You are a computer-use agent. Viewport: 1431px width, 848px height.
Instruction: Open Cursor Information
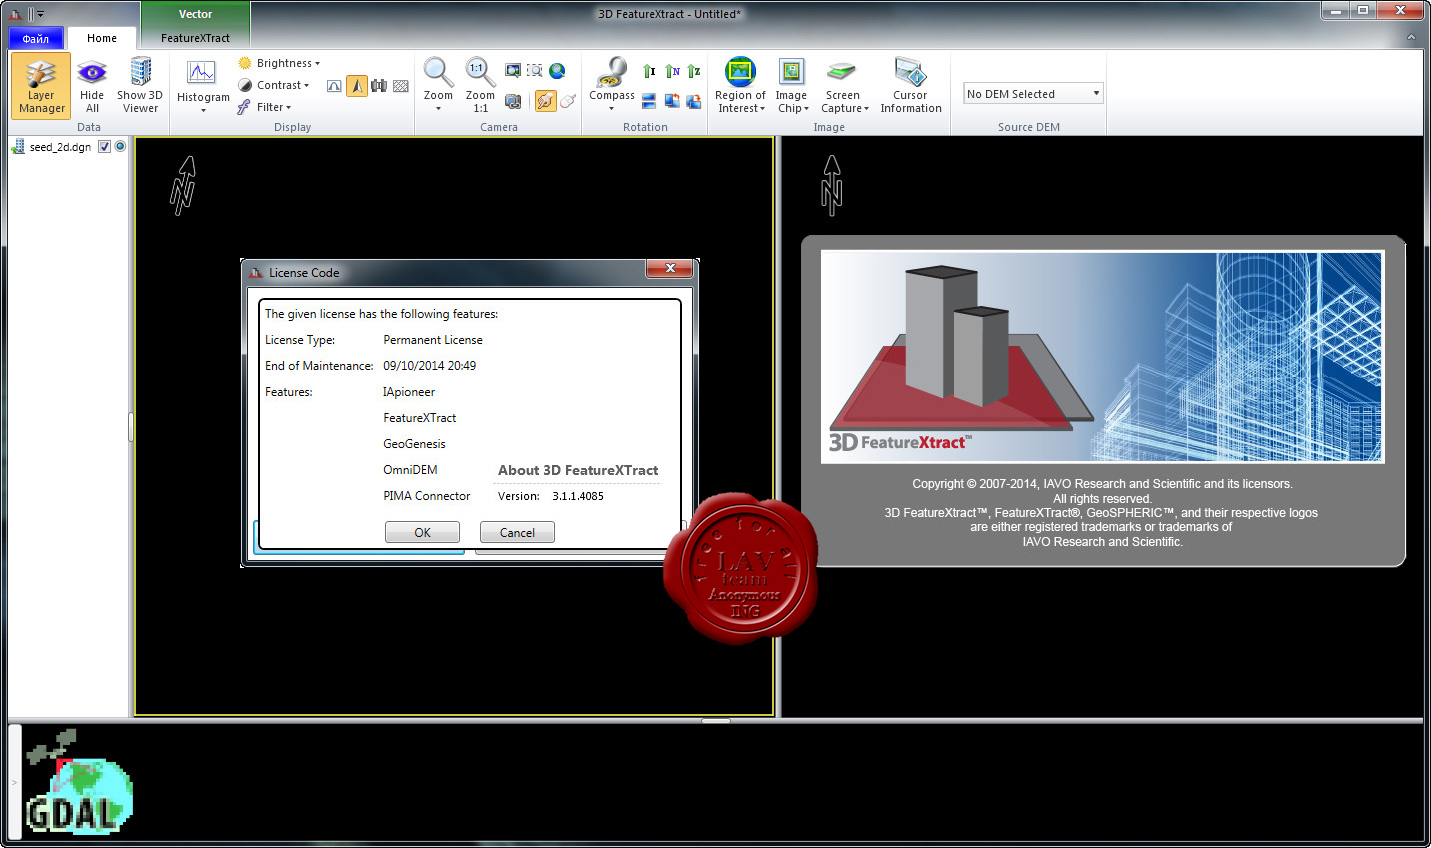click(911, 86)
